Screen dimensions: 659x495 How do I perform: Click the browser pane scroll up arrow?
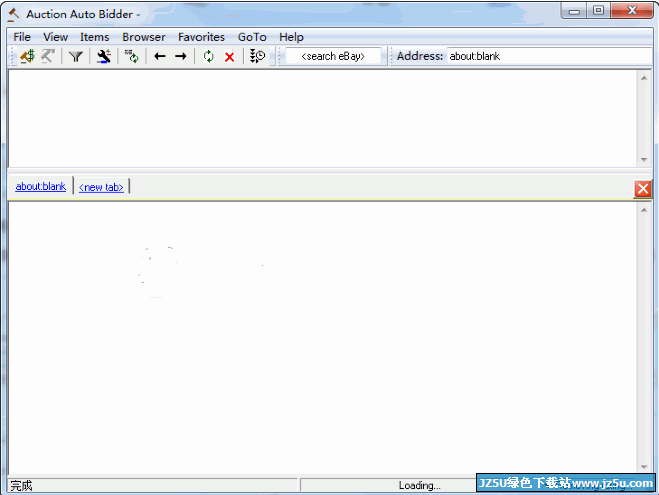point(644,210)
